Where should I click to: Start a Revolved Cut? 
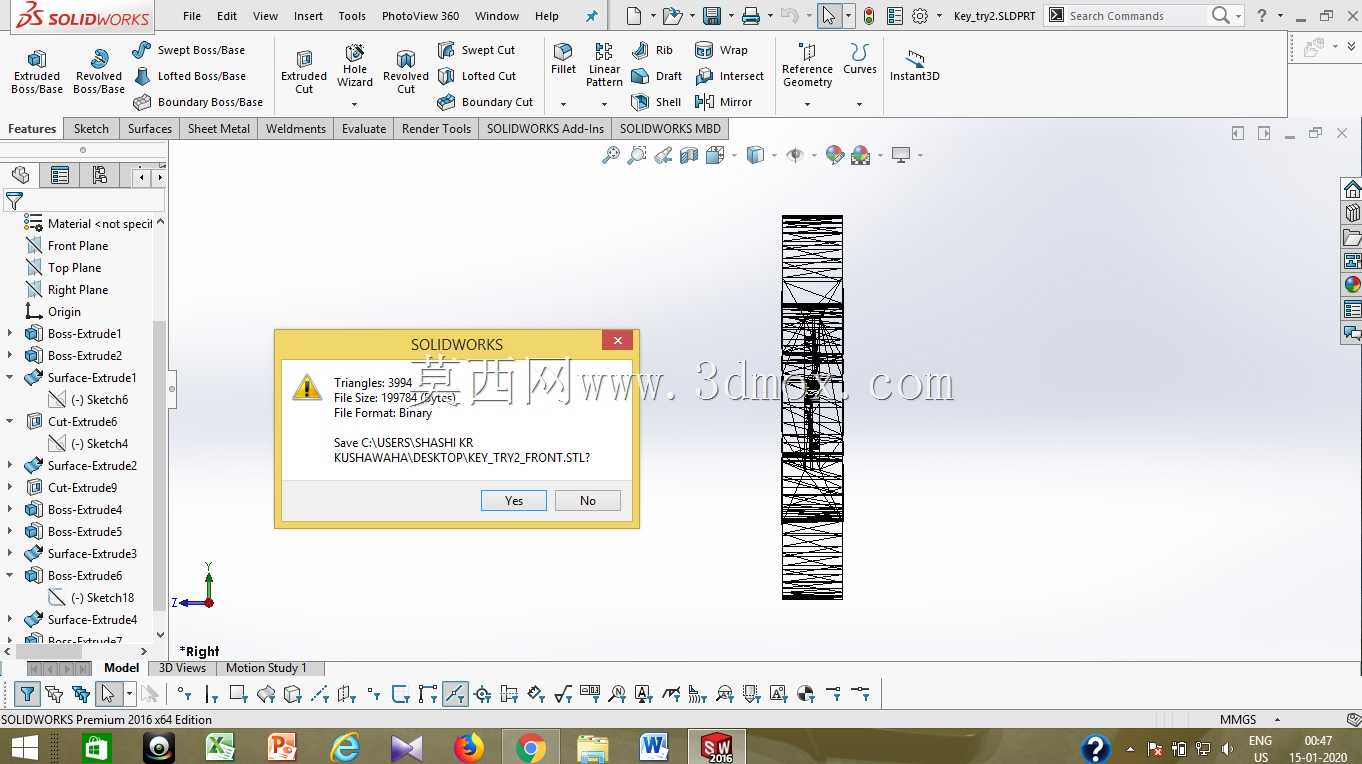(x=406, y=71)
